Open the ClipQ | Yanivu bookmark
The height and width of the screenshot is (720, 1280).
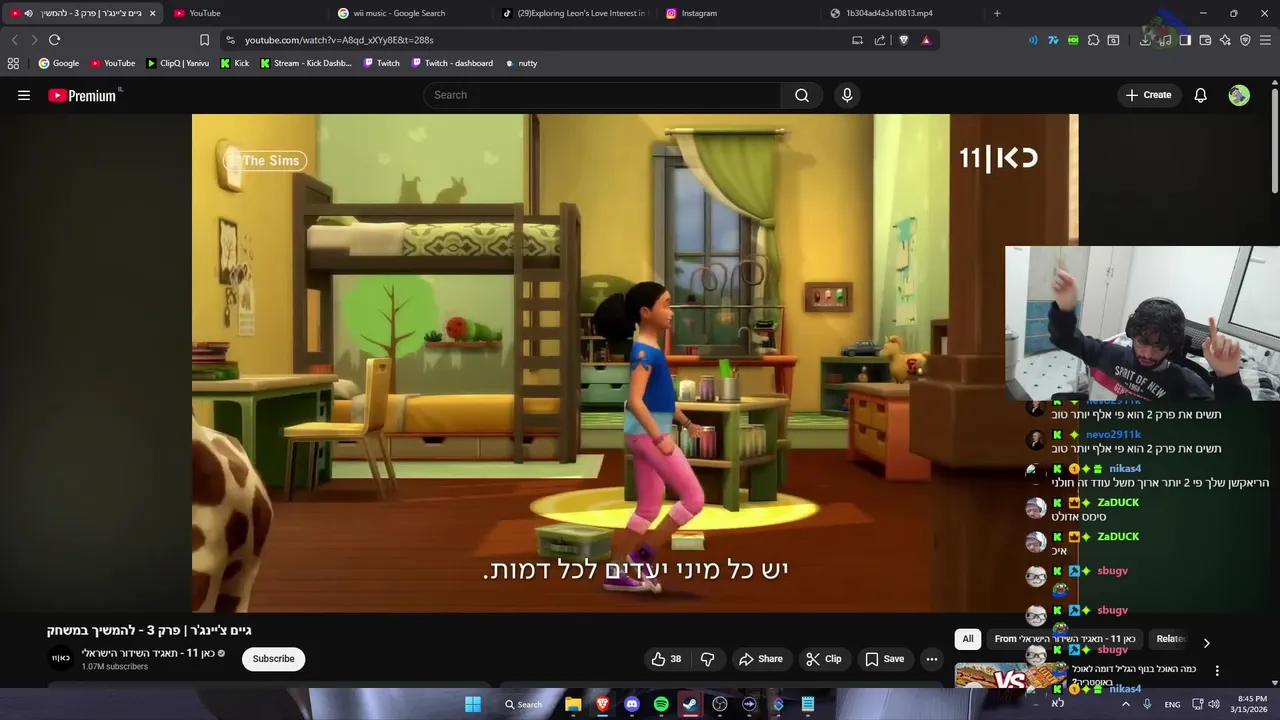click(x=178, y=63)
